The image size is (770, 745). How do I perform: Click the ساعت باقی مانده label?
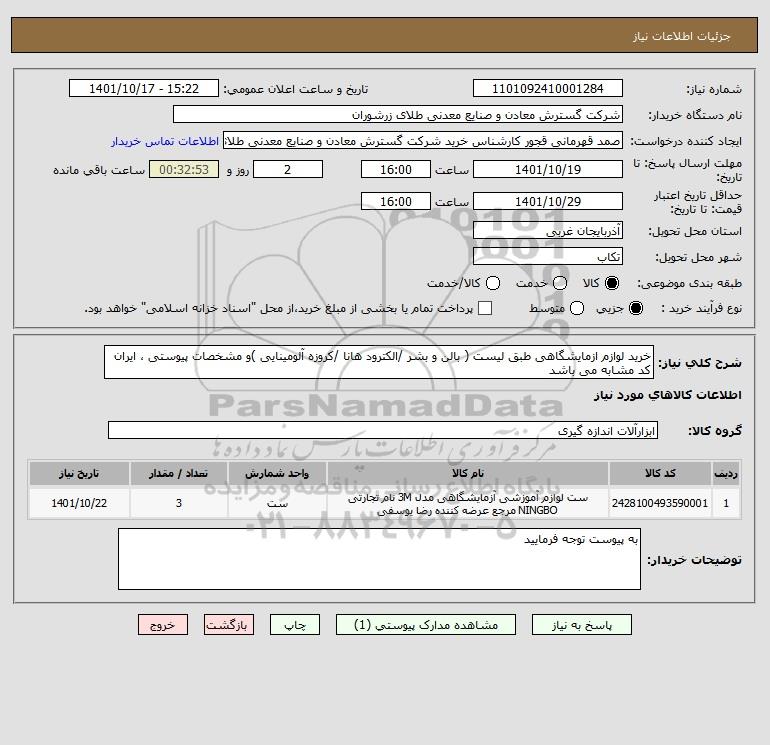(99, 170)
